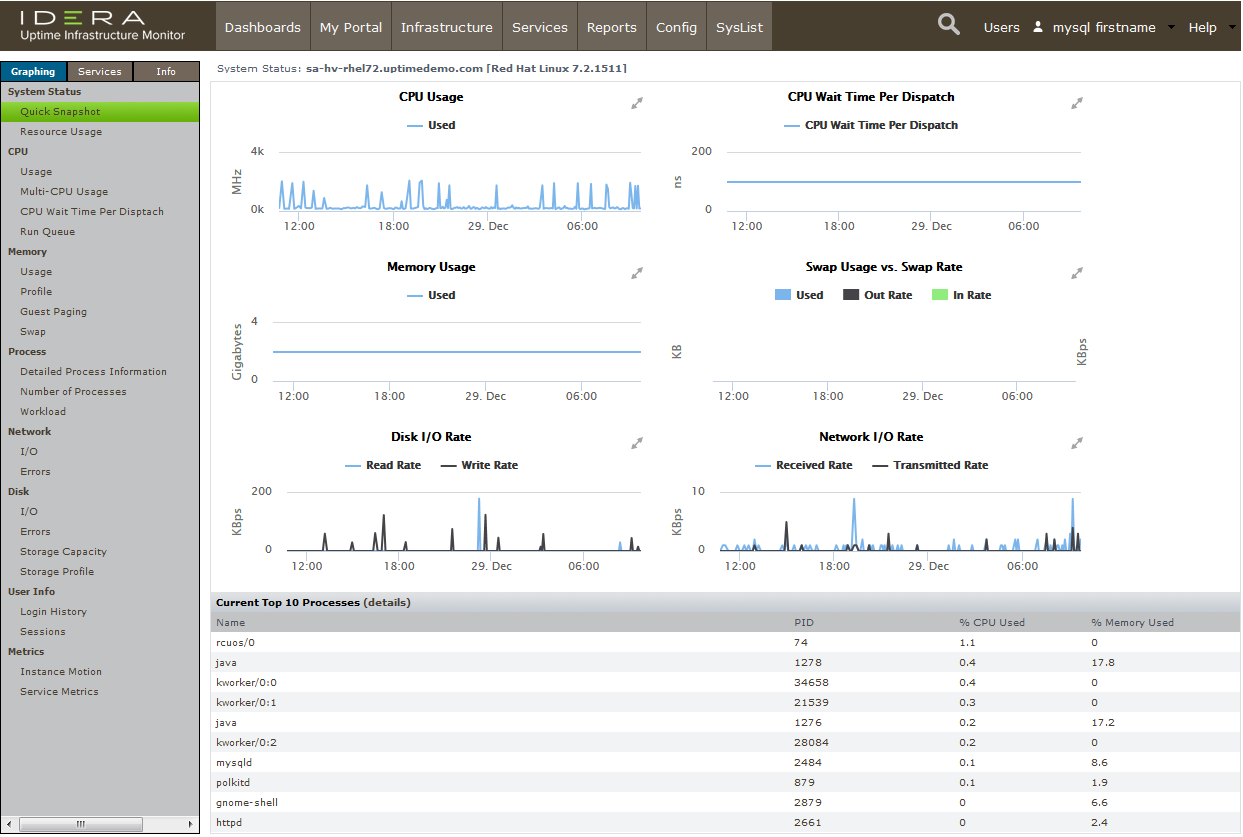
Task: Expand the Swap Usage vs. Swap Rate chart
Action: pos(1077,273)
